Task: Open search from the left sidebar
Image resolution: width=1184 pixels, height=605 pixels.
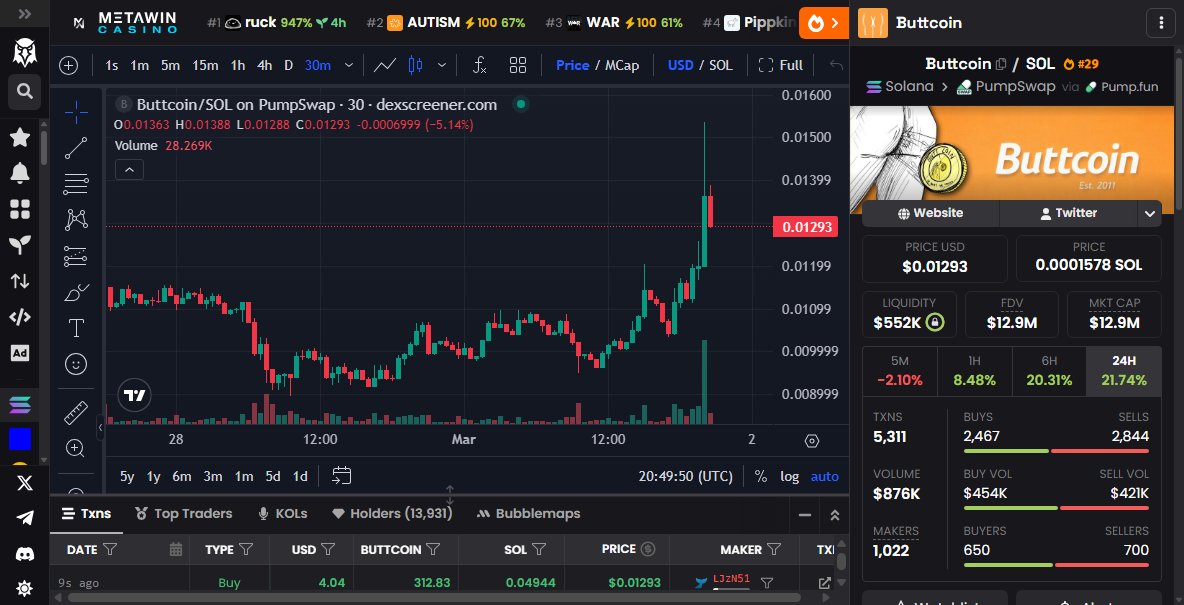Action: tap(22, 91)
